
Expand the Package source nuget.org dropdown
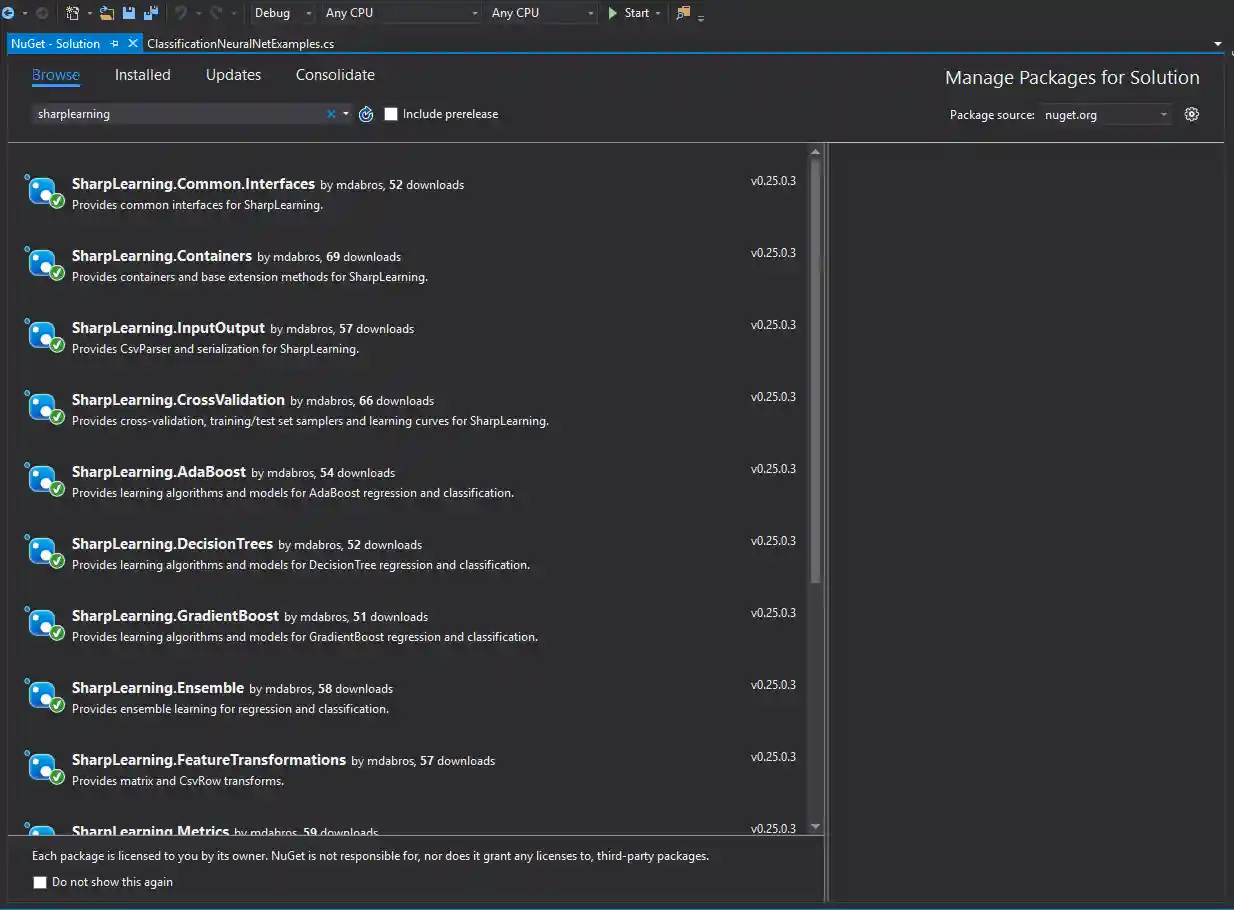point(1105,115)
